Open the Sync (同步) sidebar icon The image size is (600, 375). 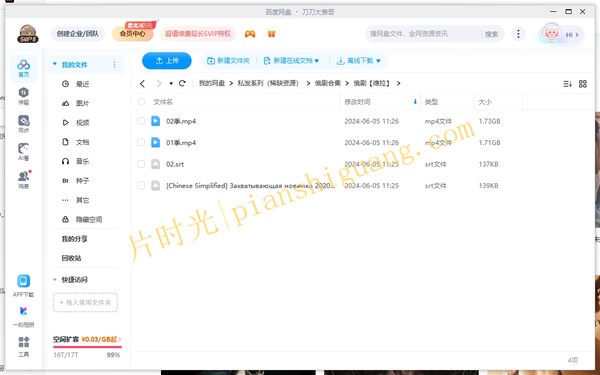pos(24,124)
